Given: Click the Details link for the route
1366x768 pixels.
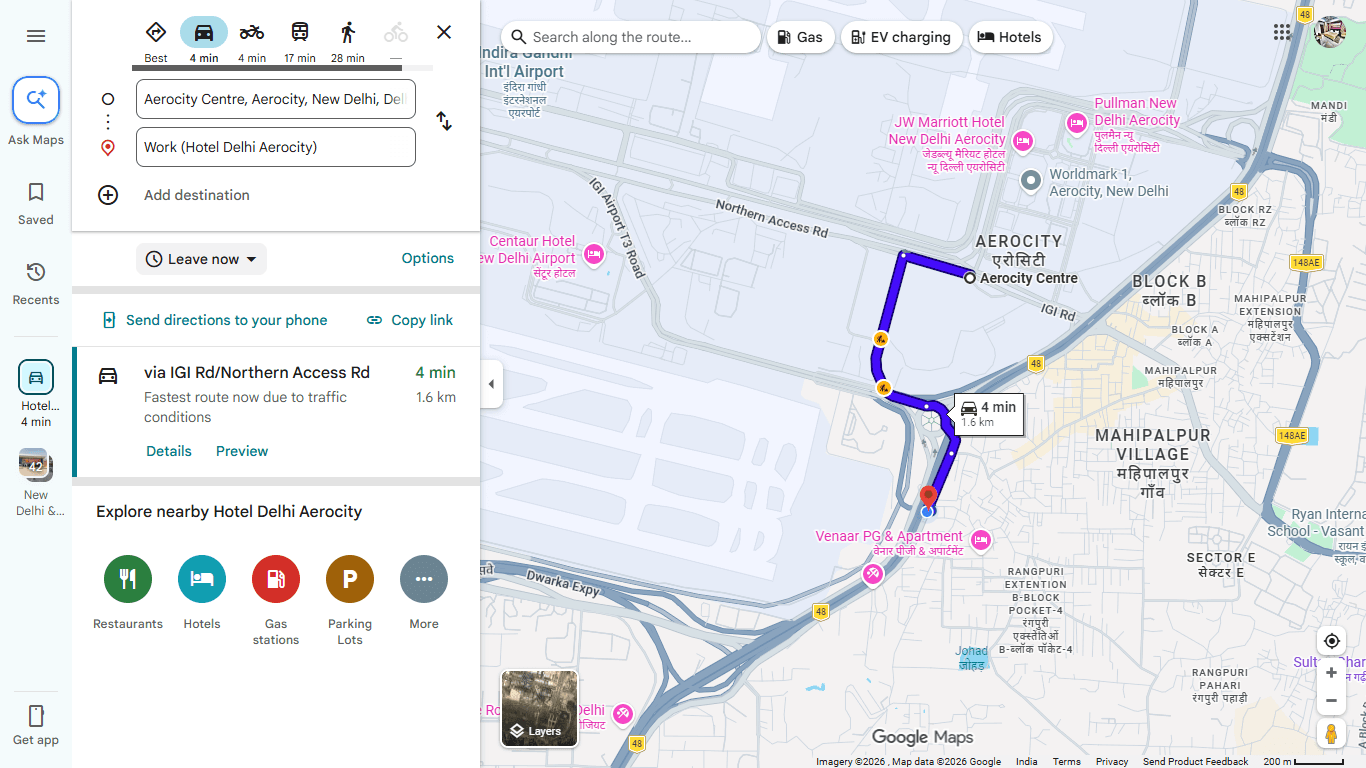Looking at the screenshot, I should 169,451.
